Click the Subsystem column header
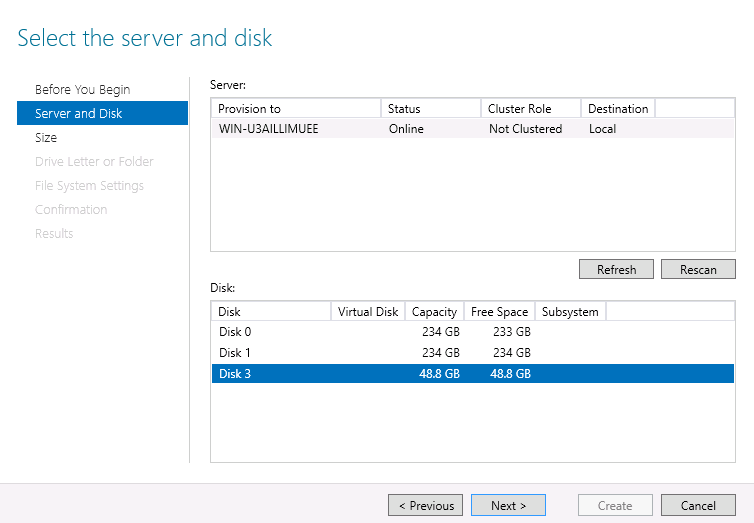754x523 pixels. 570,311
